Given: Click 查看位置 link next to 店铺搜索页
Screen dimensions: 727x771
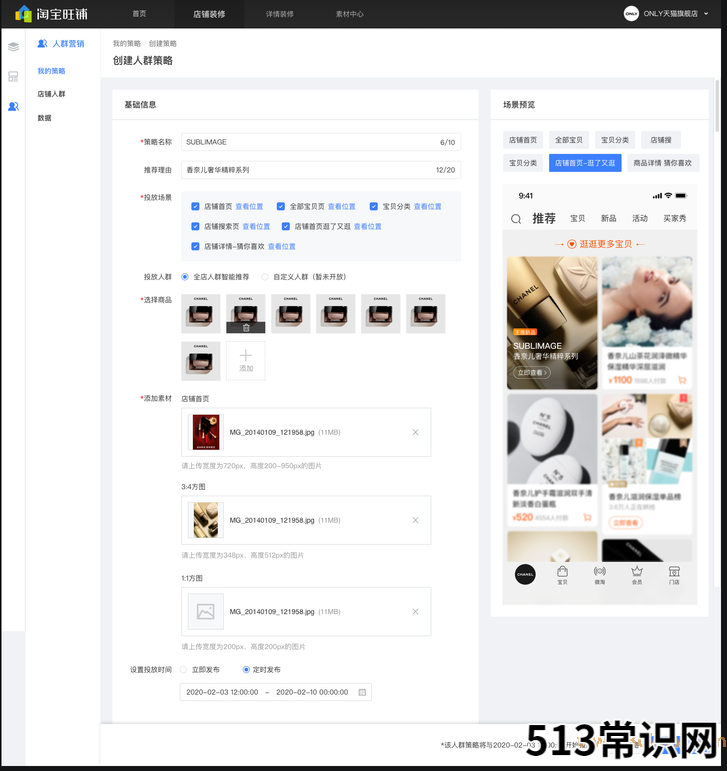Looking at the screenshot, I should (256, 227).
